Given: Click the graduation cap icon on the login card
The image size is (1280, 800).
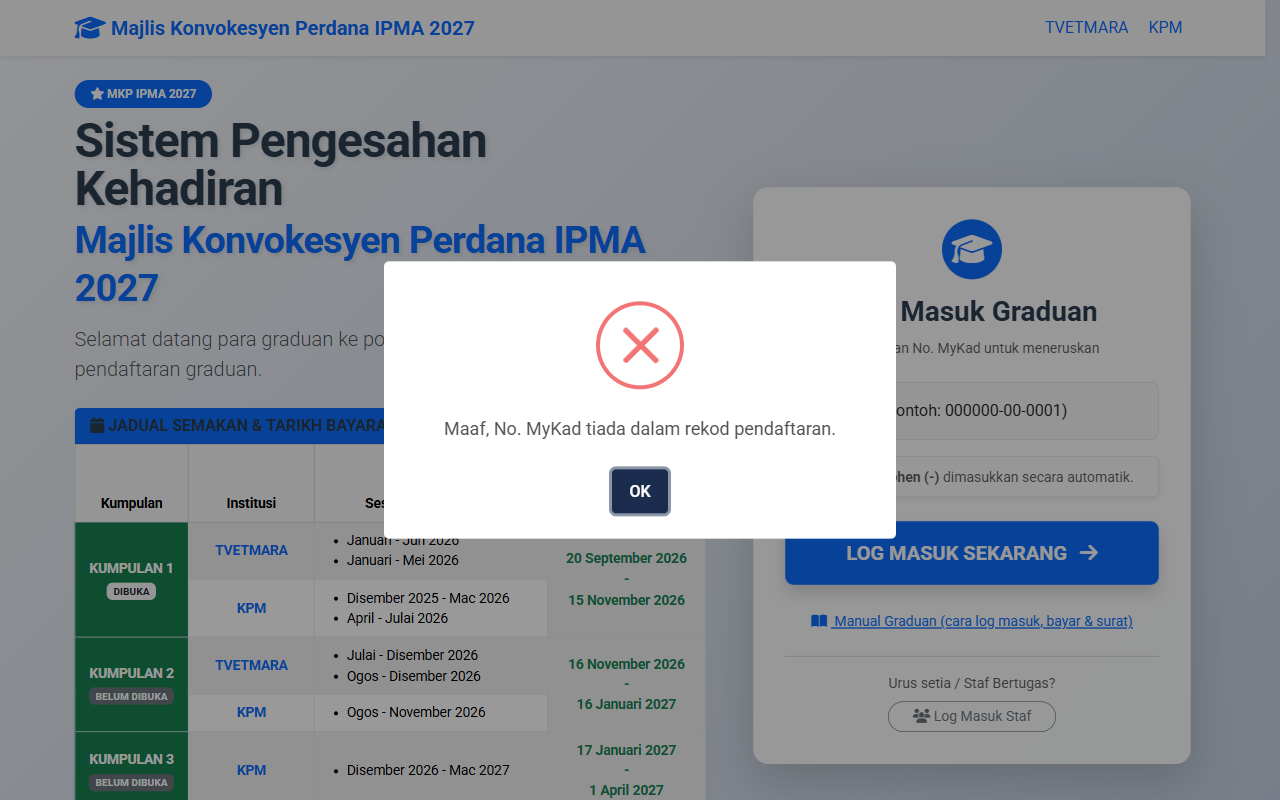Looking at the screenshot, I should 972,249.
